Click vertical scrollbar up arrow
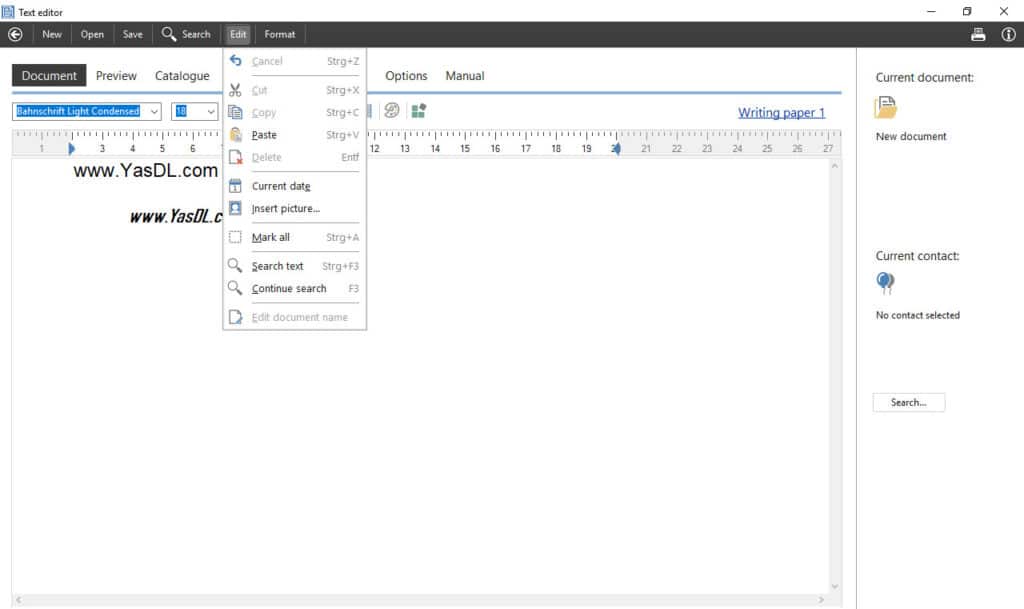Screen dimensions: 1024x609 (x=835, y=166)
